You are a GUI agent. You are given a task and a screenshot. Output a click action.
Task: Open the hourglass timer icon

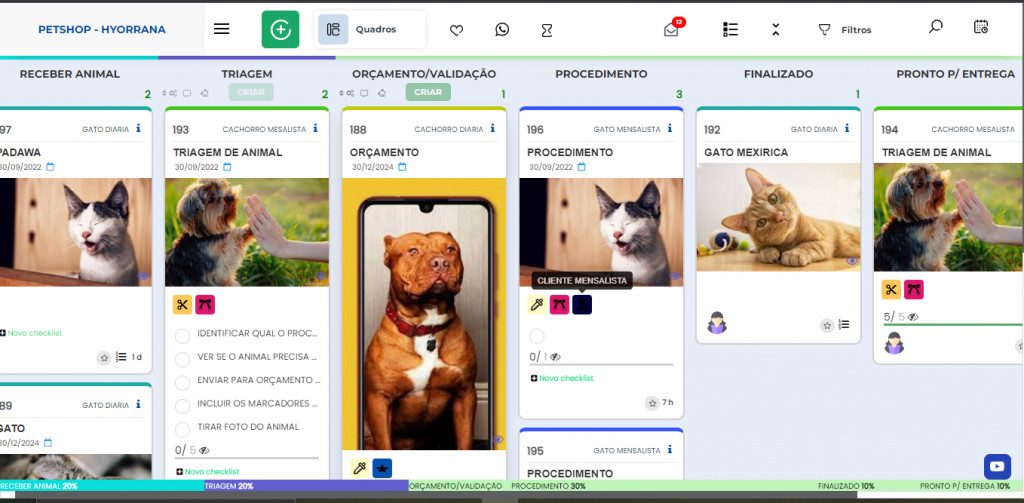pos(546,30)
